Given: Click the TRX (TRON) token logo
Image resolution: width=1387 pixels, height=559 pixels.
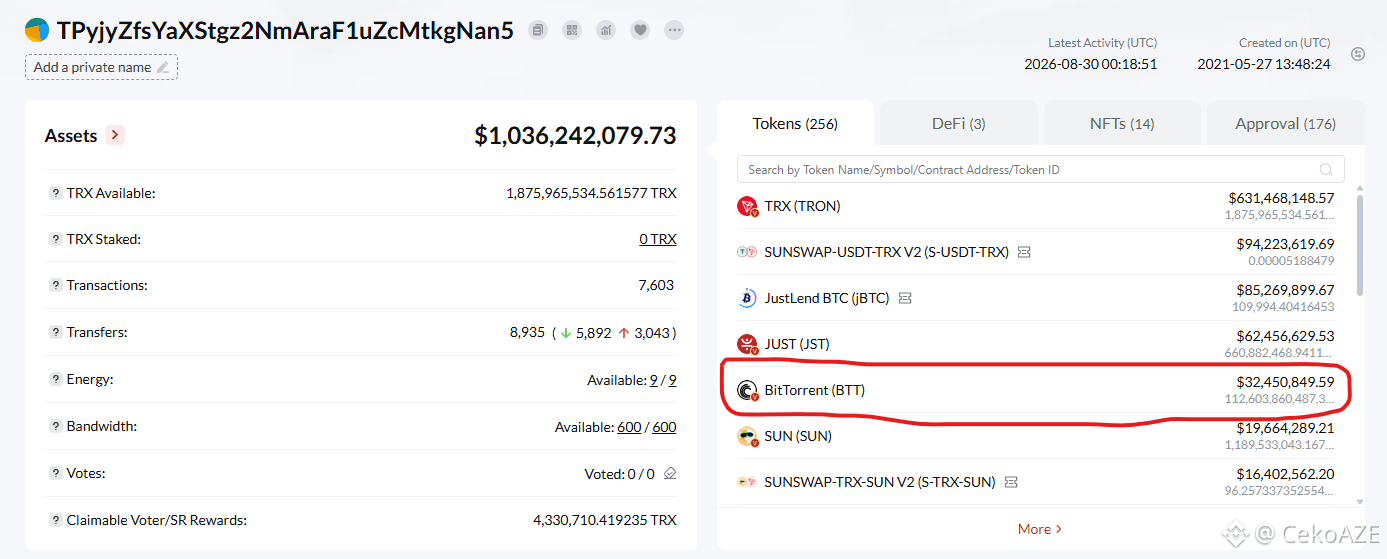Looking at the screenshot, I should pos(747,206).
